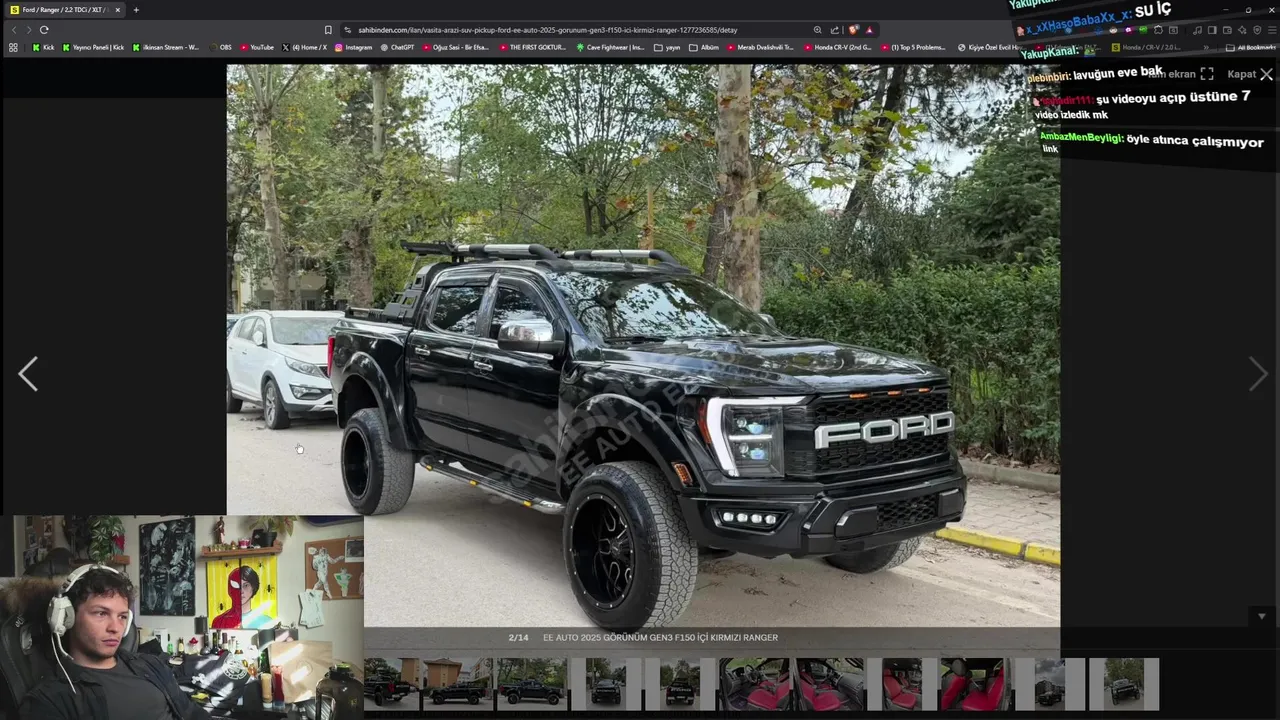The image size is (1280, 720).
Task: Close the Ford / Ranger tab
Action: 117,10
